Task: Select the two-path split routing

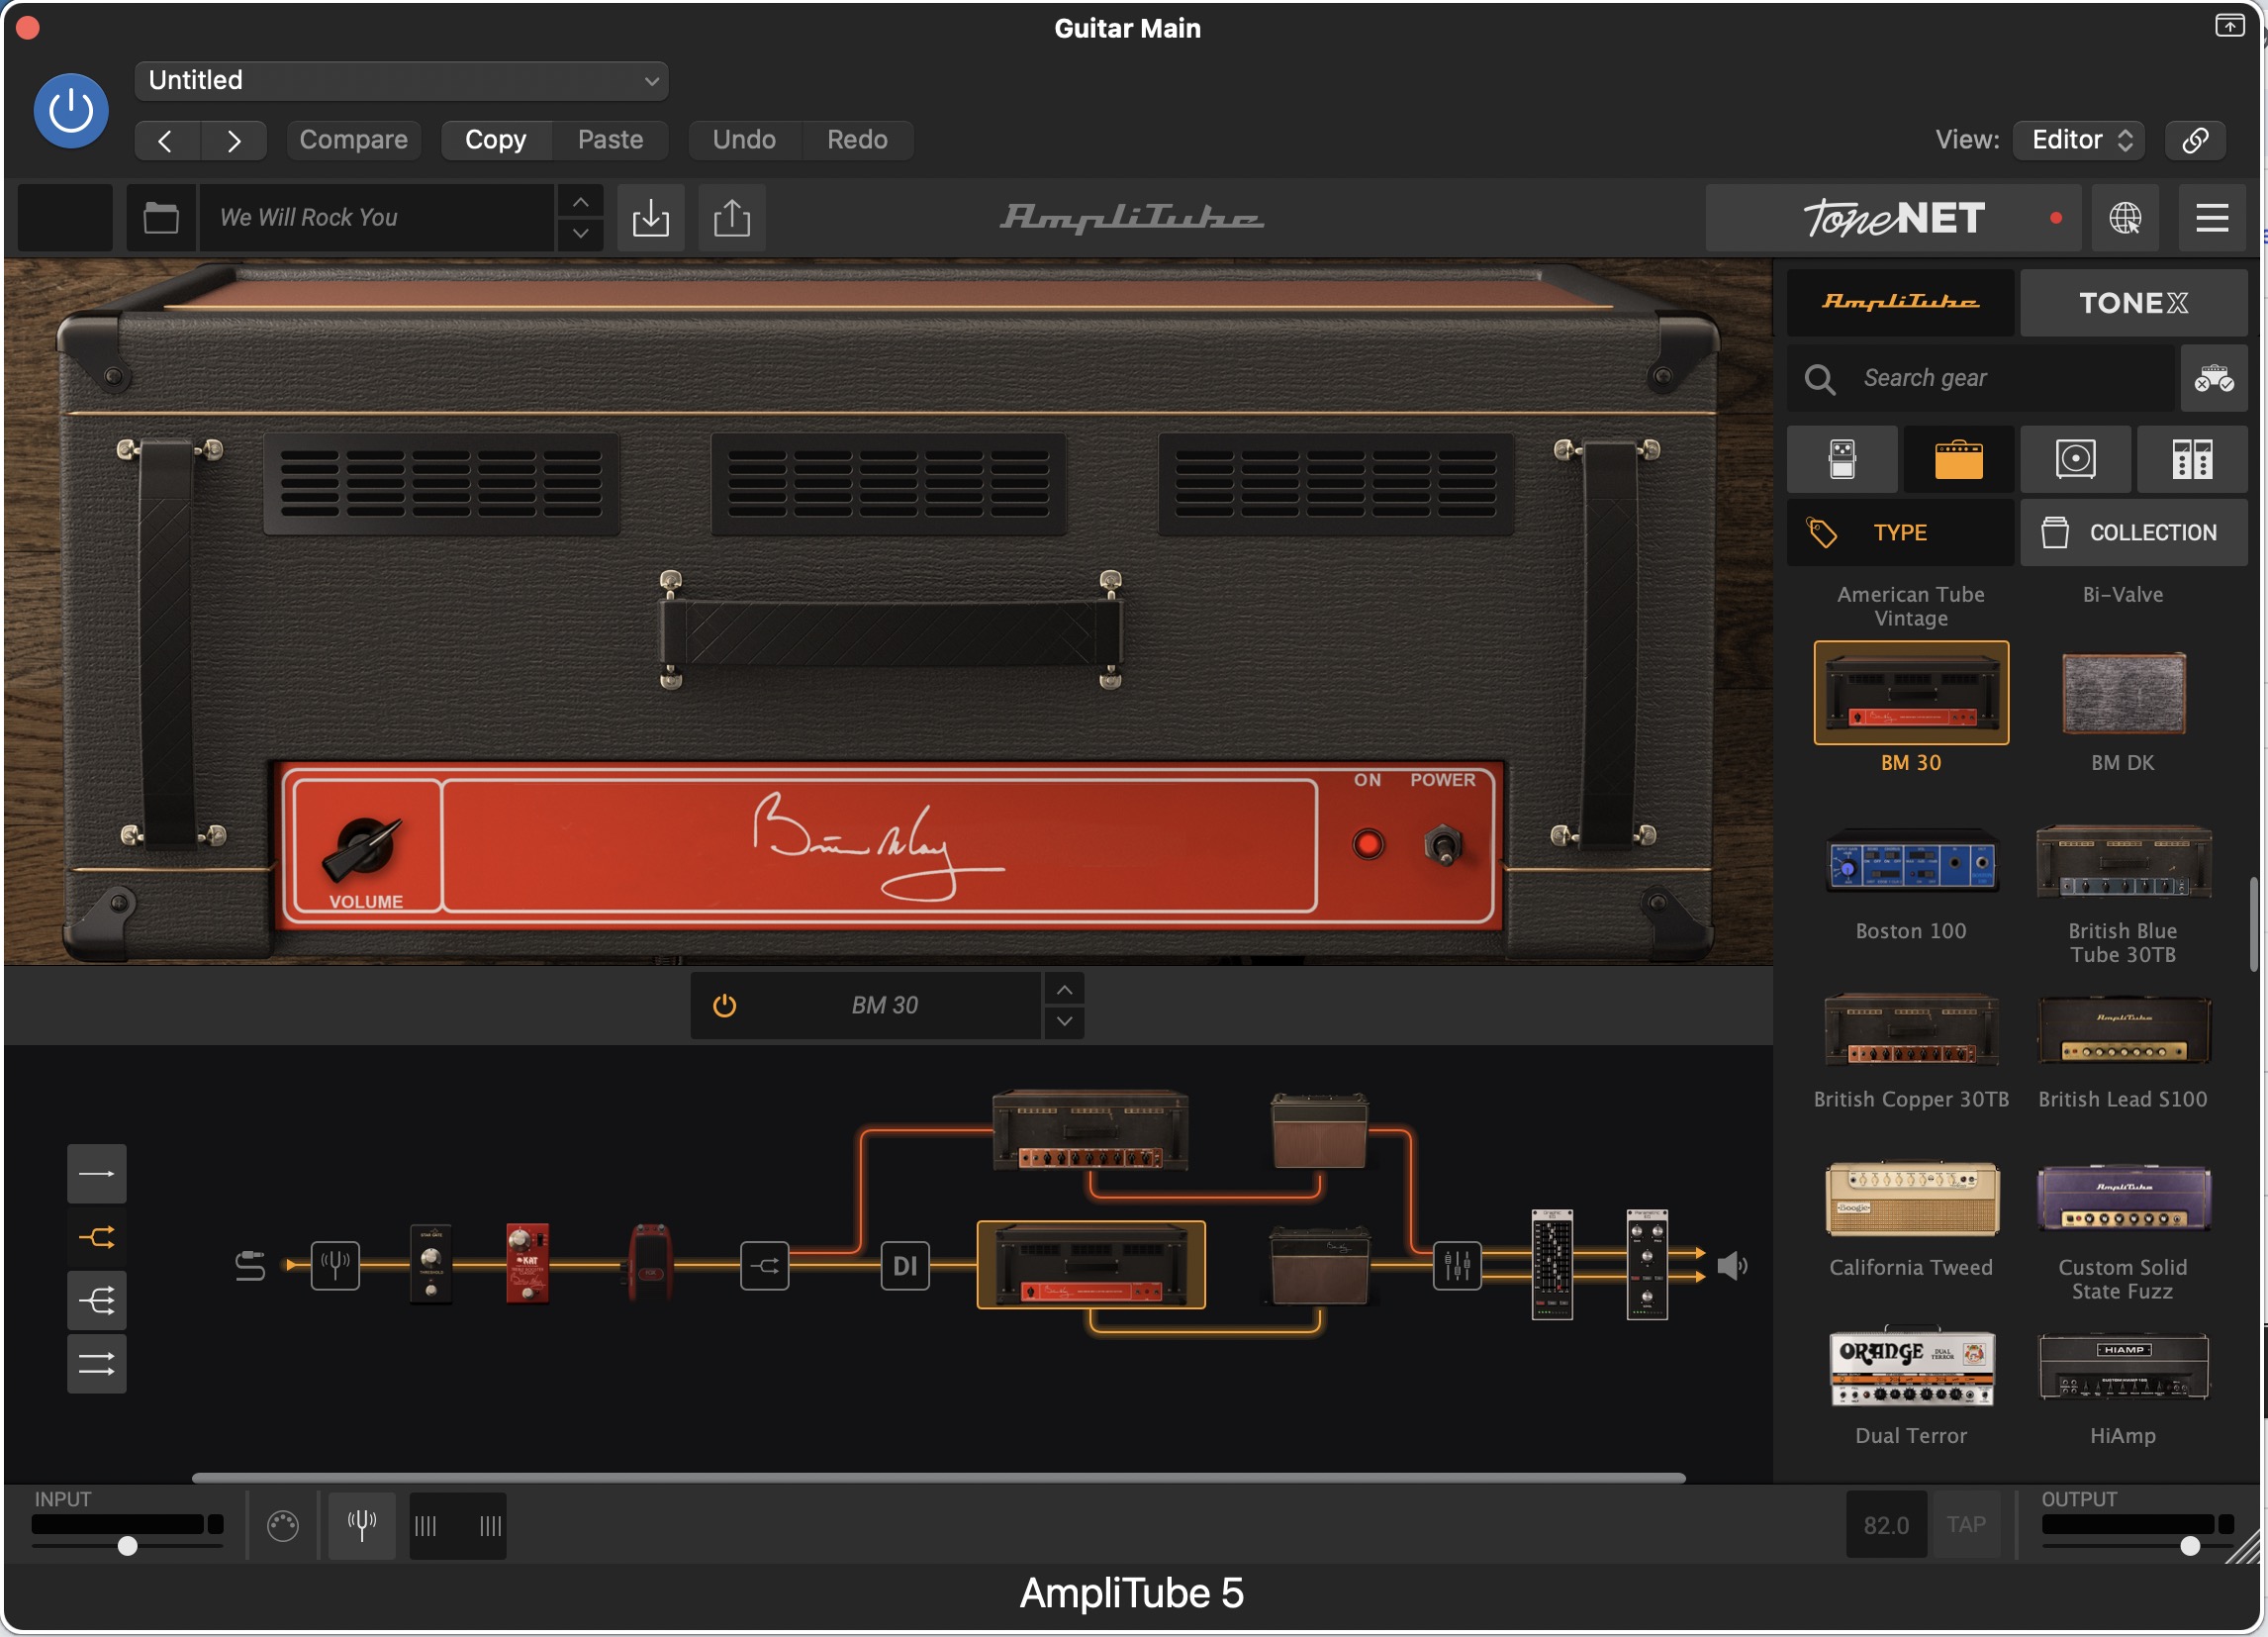Action: tap(96, 1237)
